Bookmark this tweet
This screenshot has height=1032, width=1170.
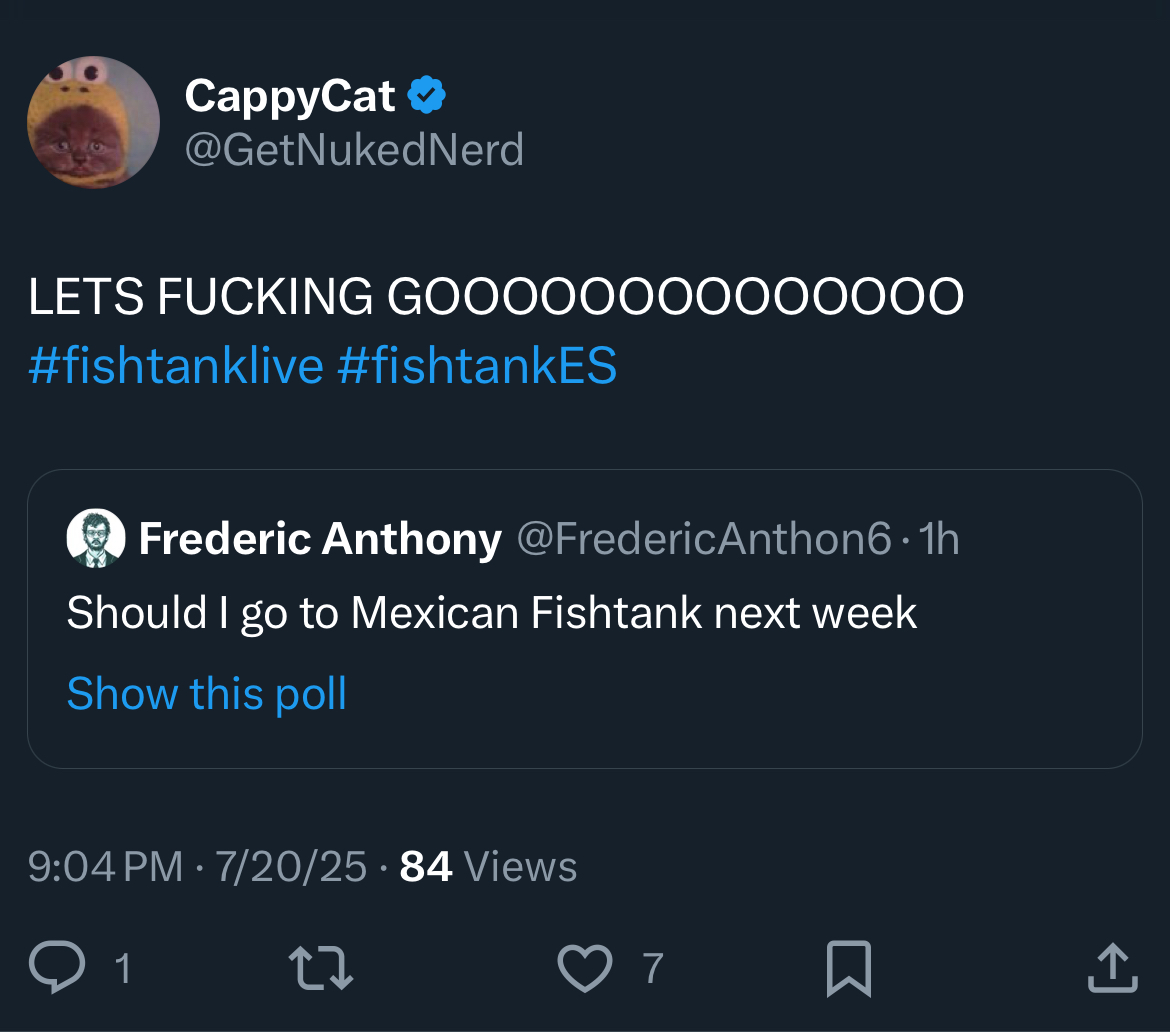848,969
